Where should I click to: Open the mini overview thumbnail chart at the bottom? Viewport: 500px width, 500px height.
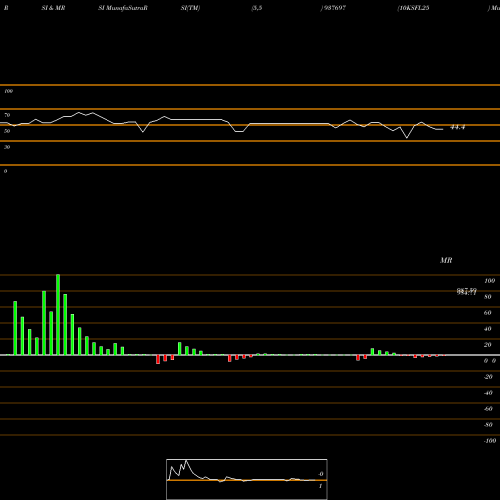[247, 479]
